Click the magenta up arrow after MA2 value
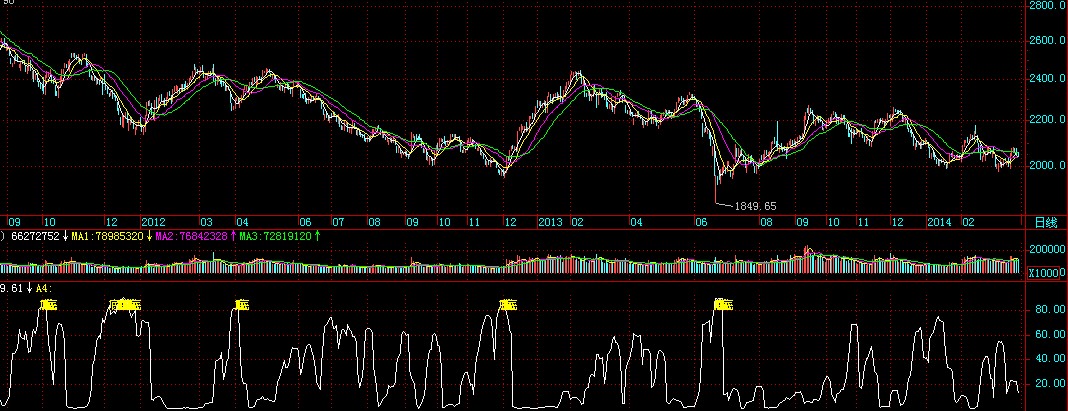This screenshot has width=1068, height=411. (x=234, y=237)
